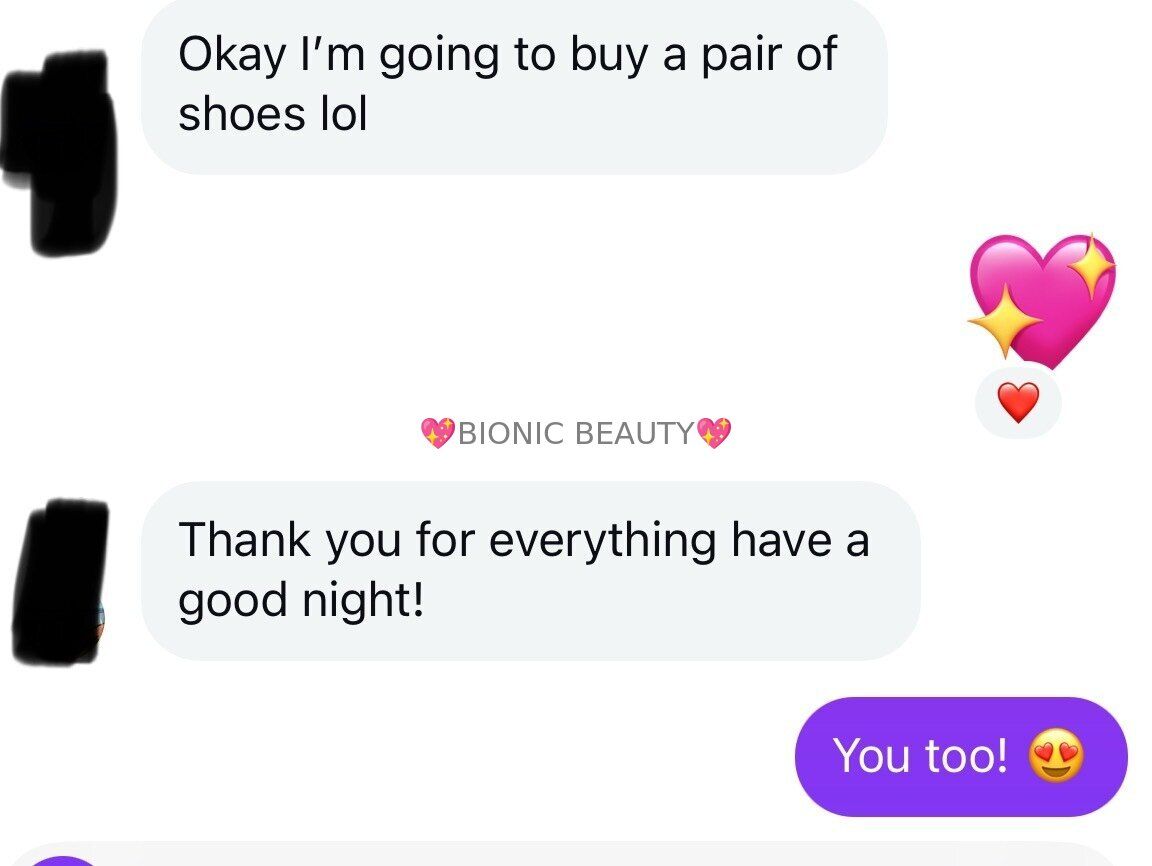Click the BIONIC BEAUTY name label
This screenshot has height=866, width=1152.
576,433
